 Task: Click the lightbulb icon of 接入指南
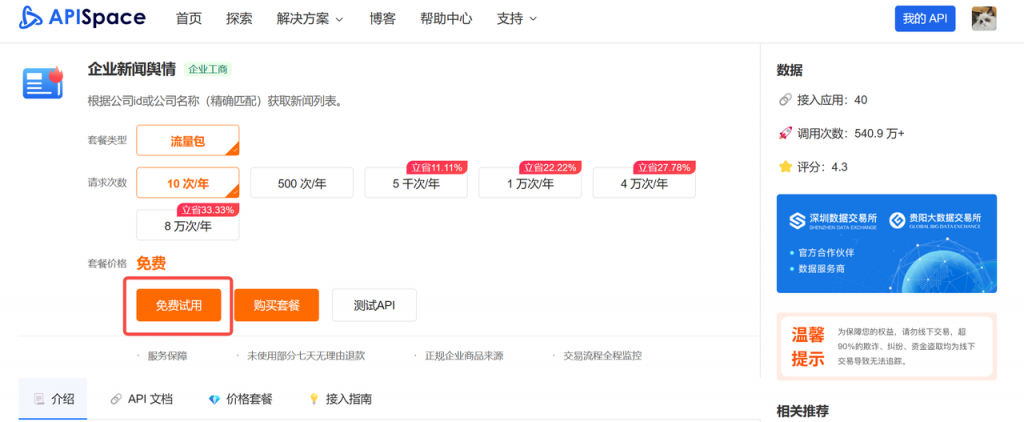click(x=313, y=398)
